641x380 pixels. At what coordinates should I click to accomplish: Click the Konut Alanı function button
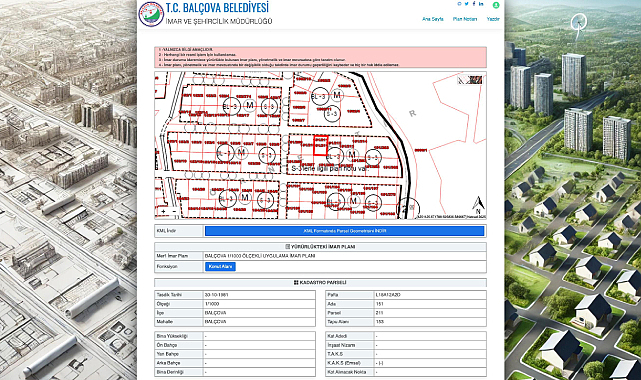click(220, 266)
